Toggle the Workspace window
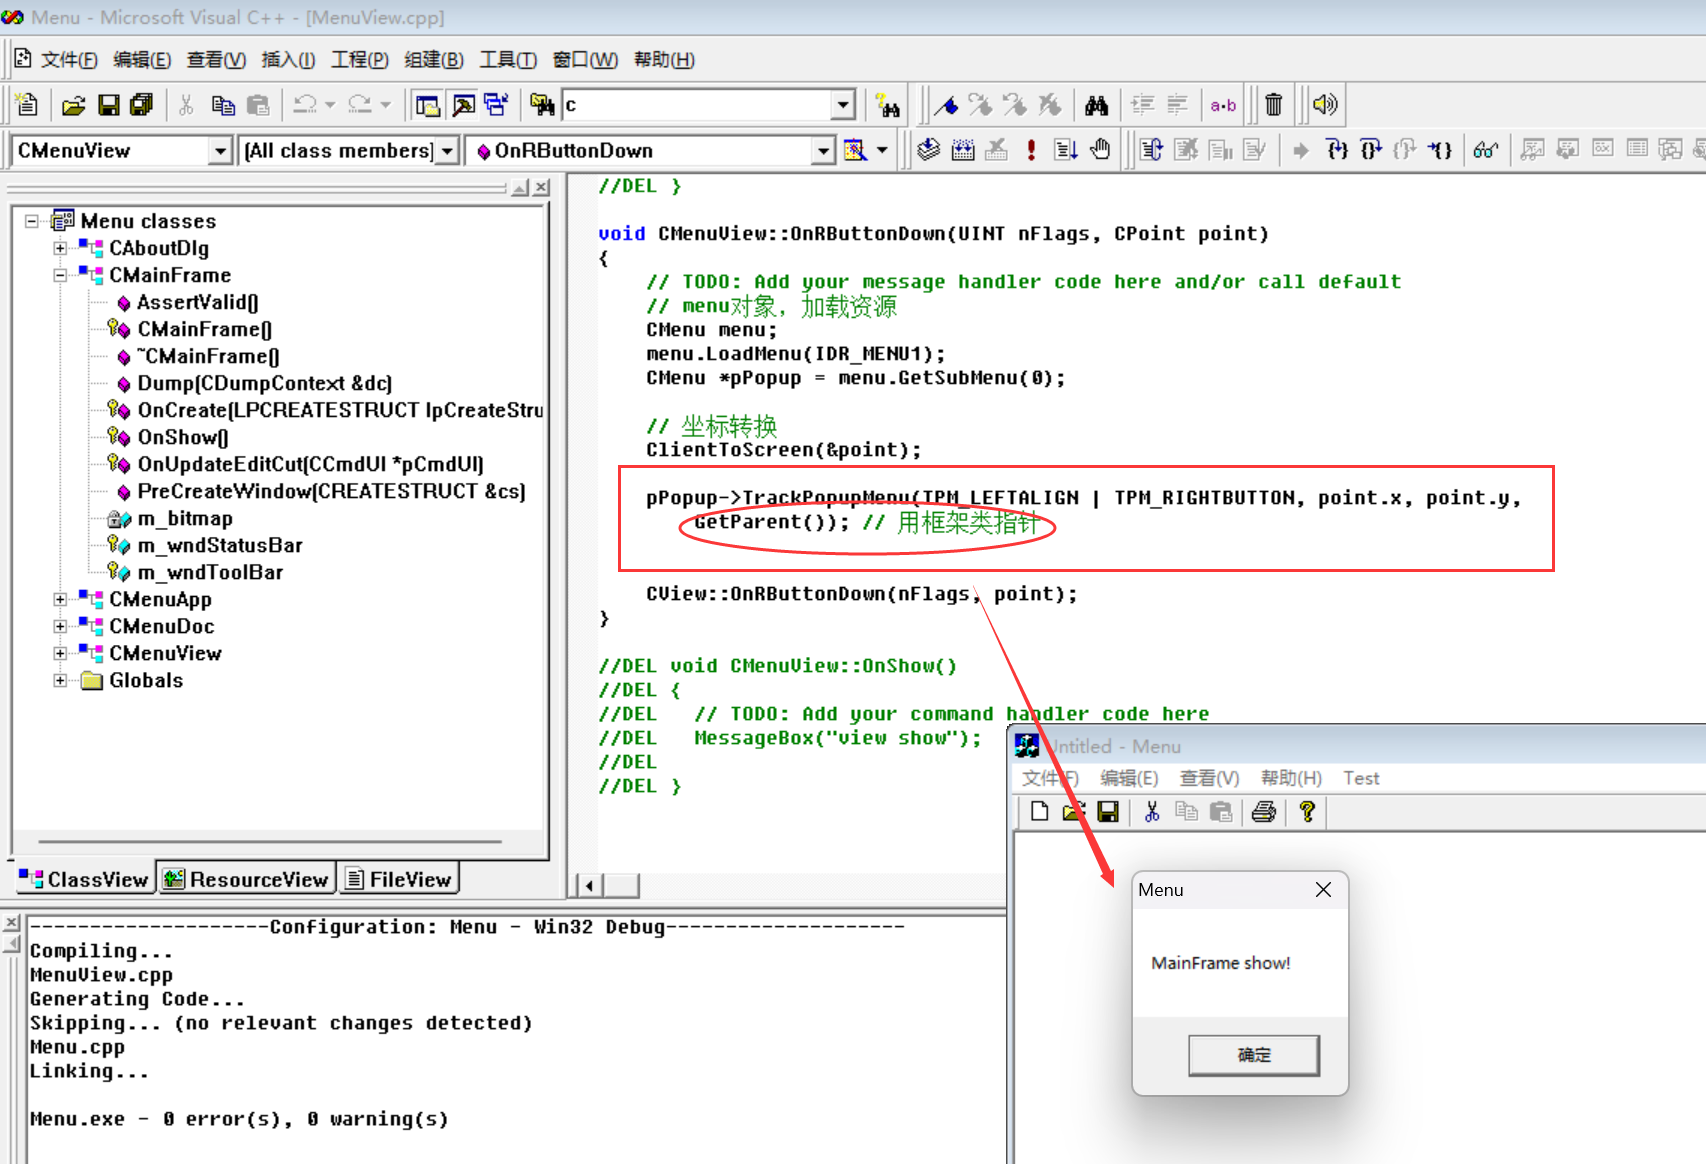Viewport: 1706px width, 1164px height. click(x=428, y=104)
